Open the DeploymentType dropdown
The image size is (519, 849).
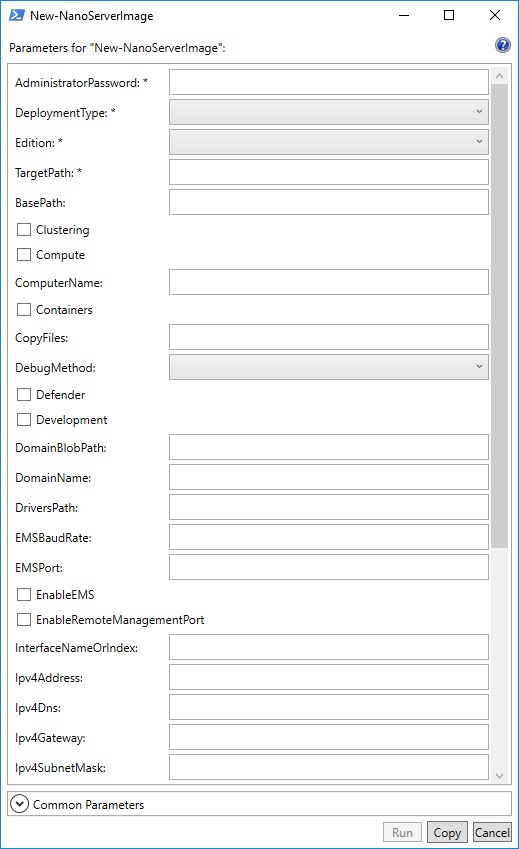[329, 112]
